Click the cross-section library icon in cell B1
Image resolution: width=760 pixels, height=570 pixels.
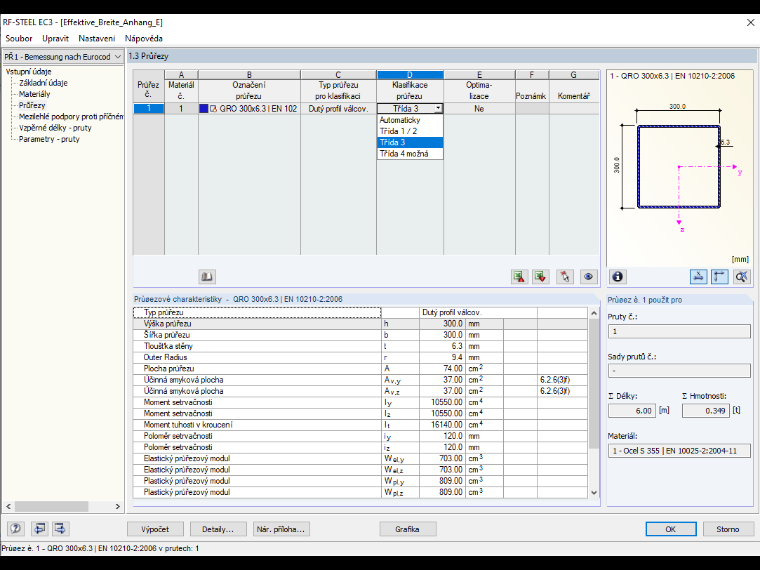[213, 109]
